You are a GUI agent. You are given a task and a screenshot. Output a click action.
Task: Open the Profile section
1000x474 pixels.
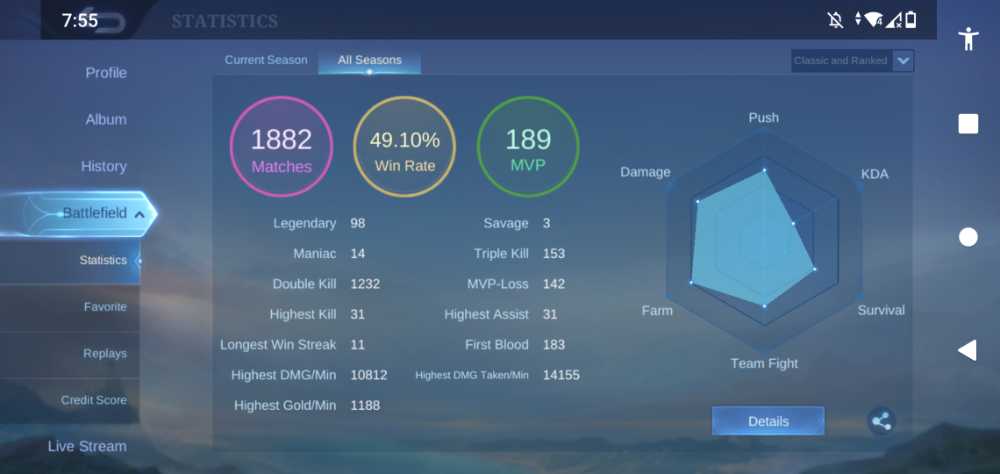click(106, 73)
